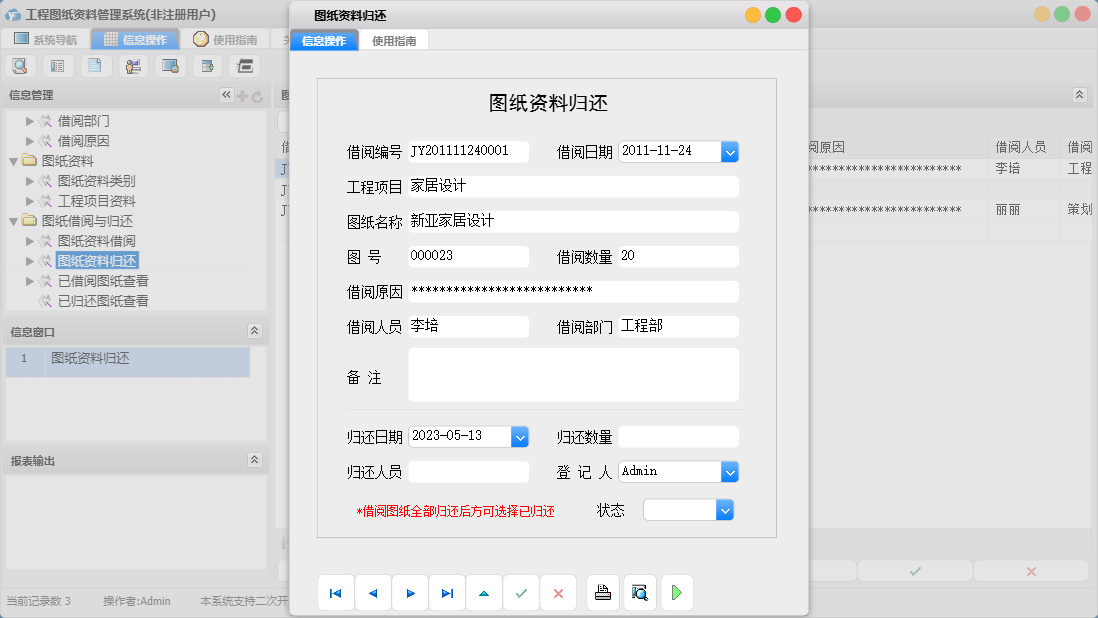The height and width of the screenshot is (618, 1098).
Task: Open print preview in the dialog toolbar
Action: (639, 592)
